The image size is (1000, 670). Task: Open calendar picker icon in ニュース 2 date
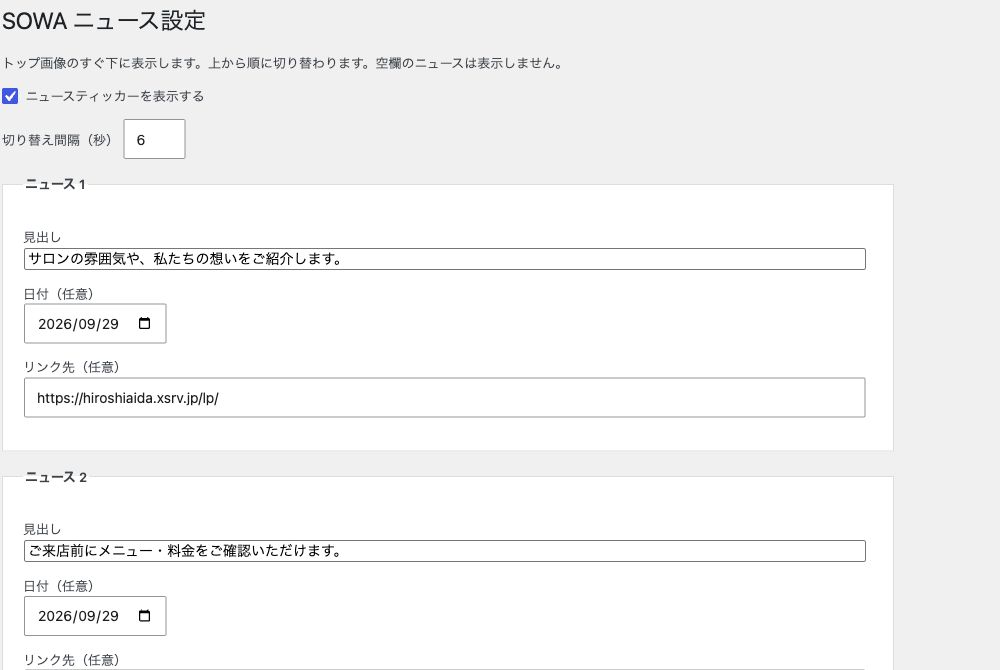tap(145, 615)
